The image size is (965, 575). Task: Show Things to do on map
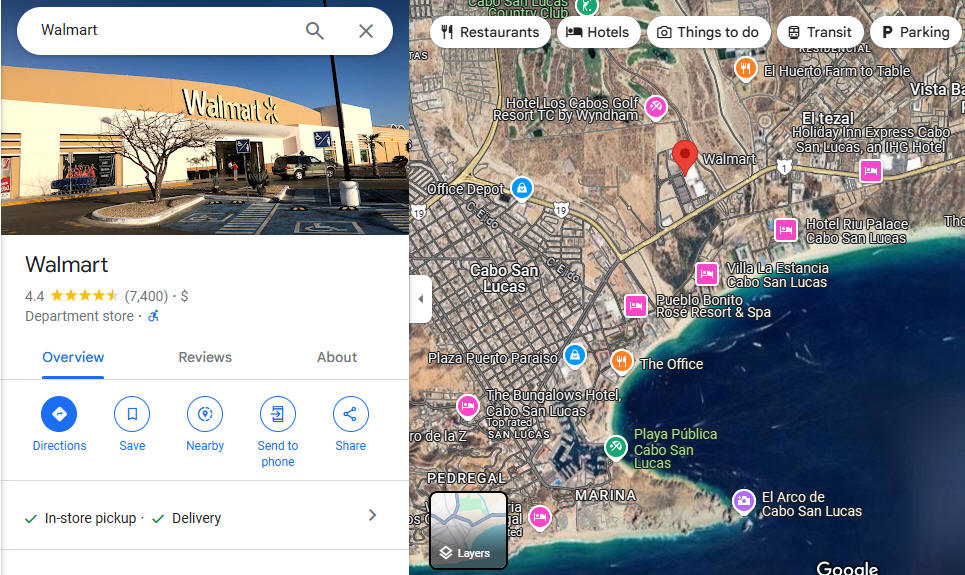pos(708,32)
